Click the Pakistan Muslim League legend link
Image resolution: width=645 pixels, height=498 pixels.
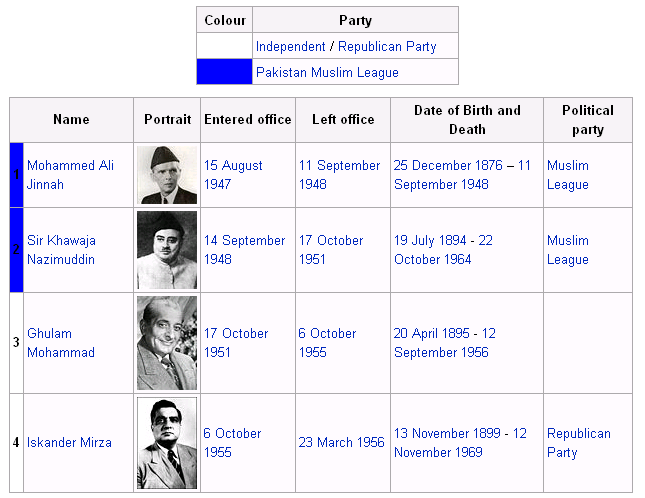click(x=327, y=72)
